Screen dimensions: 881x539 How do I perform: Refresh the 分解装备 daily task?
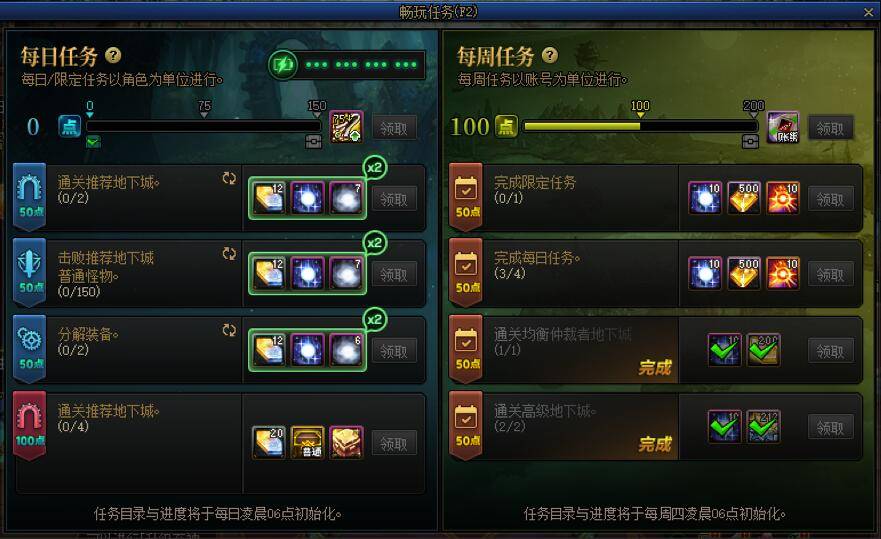229,330
